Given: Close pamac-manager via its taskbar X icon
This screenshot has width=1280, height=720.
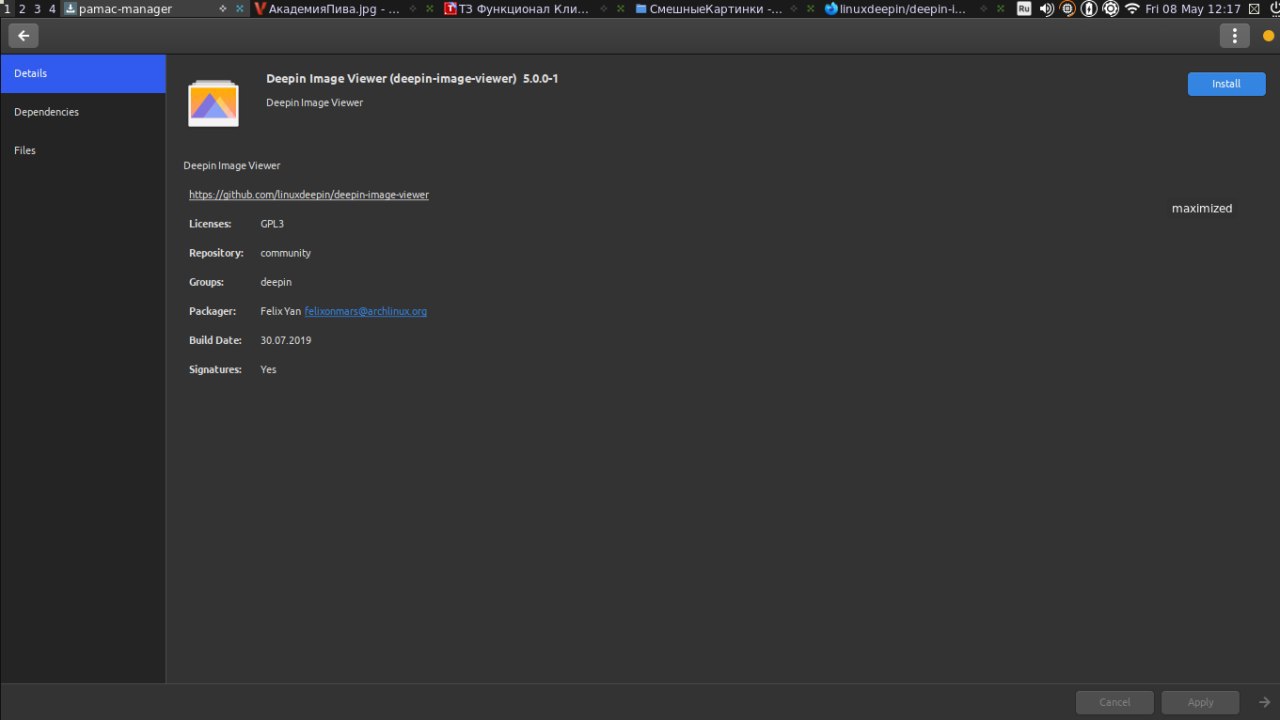Looking at the screenshot, I should (x=239, y=9).
